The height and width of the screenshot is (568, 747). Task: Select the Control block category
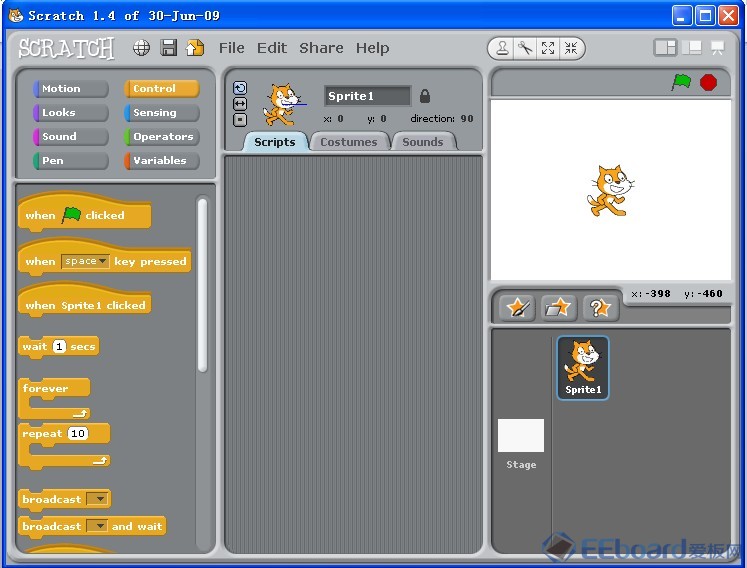pos(162,89)
